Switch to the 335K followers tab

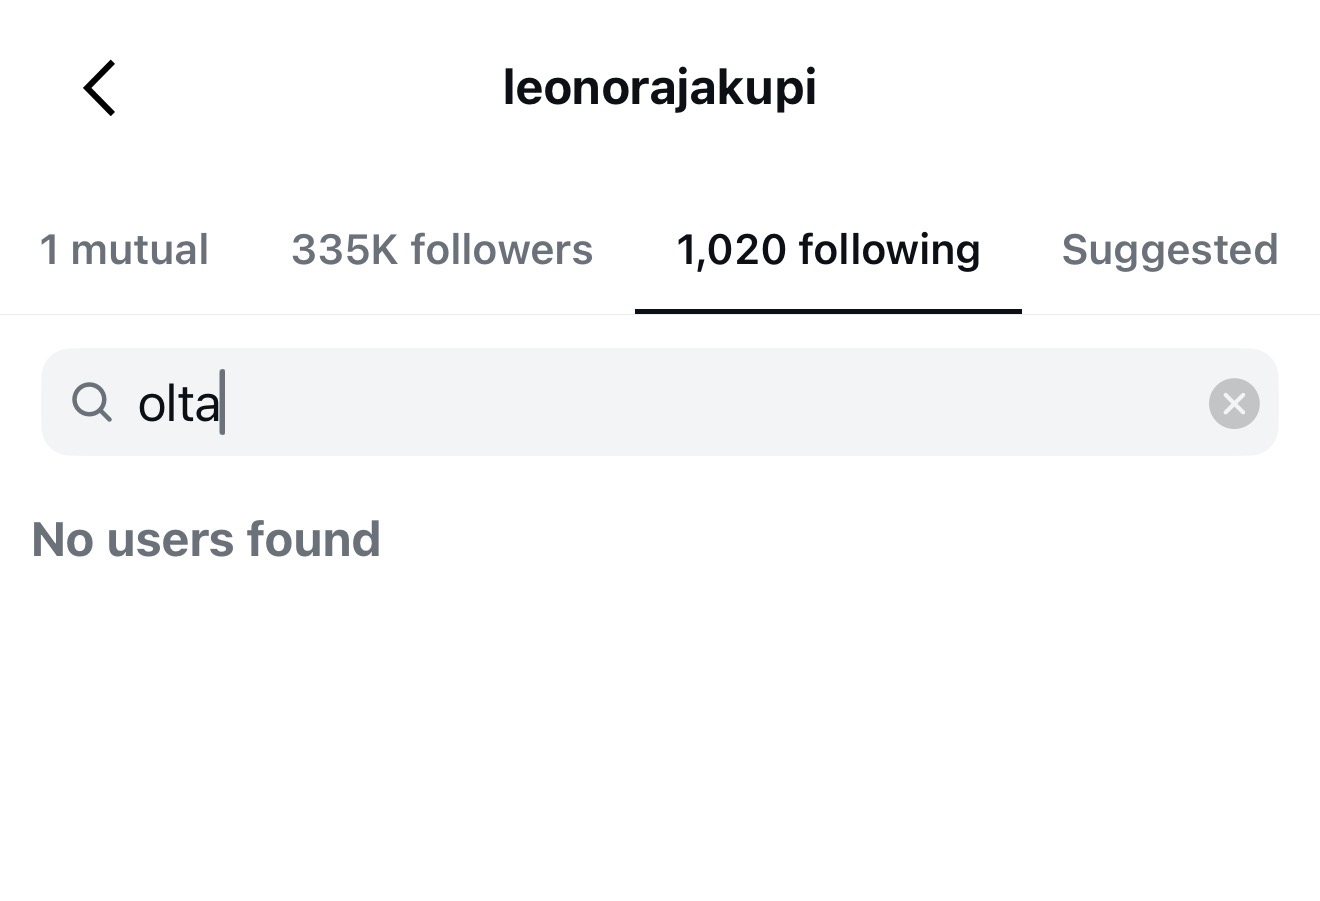point(442,250)
